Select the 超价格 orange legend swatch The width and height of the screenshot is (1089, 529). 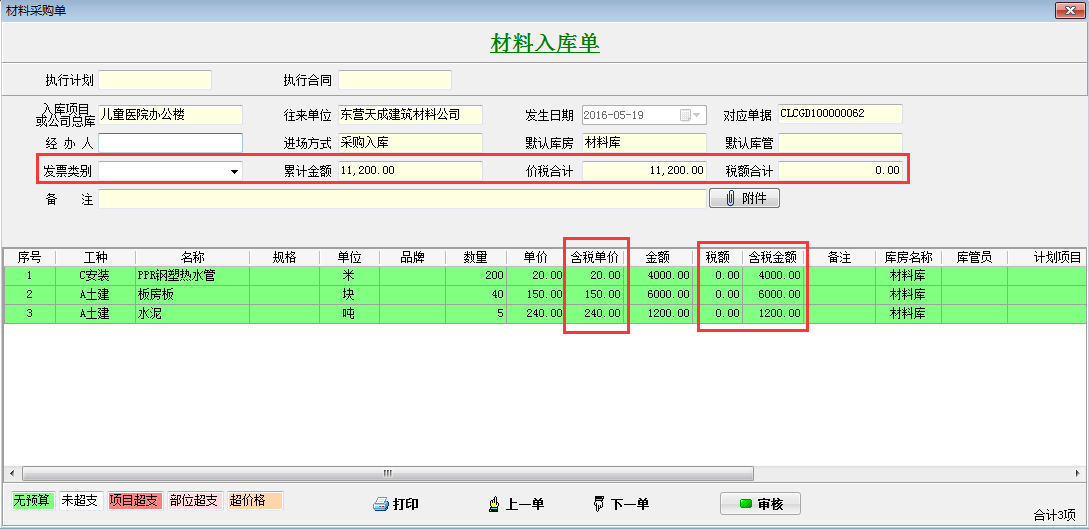(255, 500)
